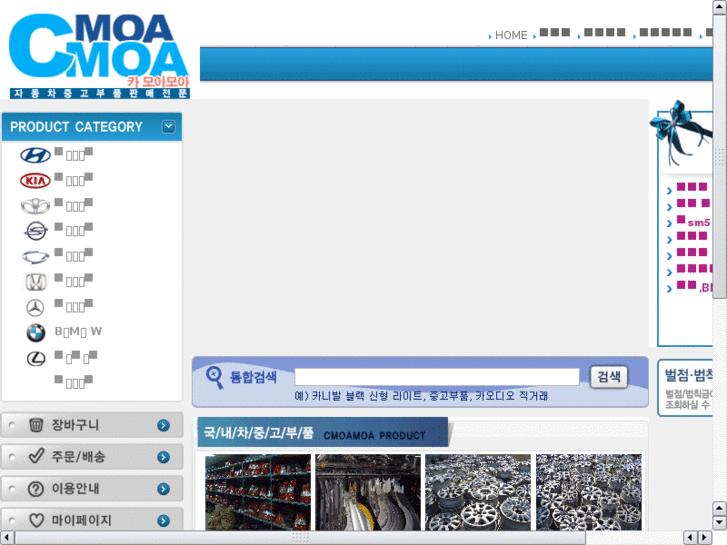
Task: Open the Renault Samsung brand category
Action: [x=35, y=256]
